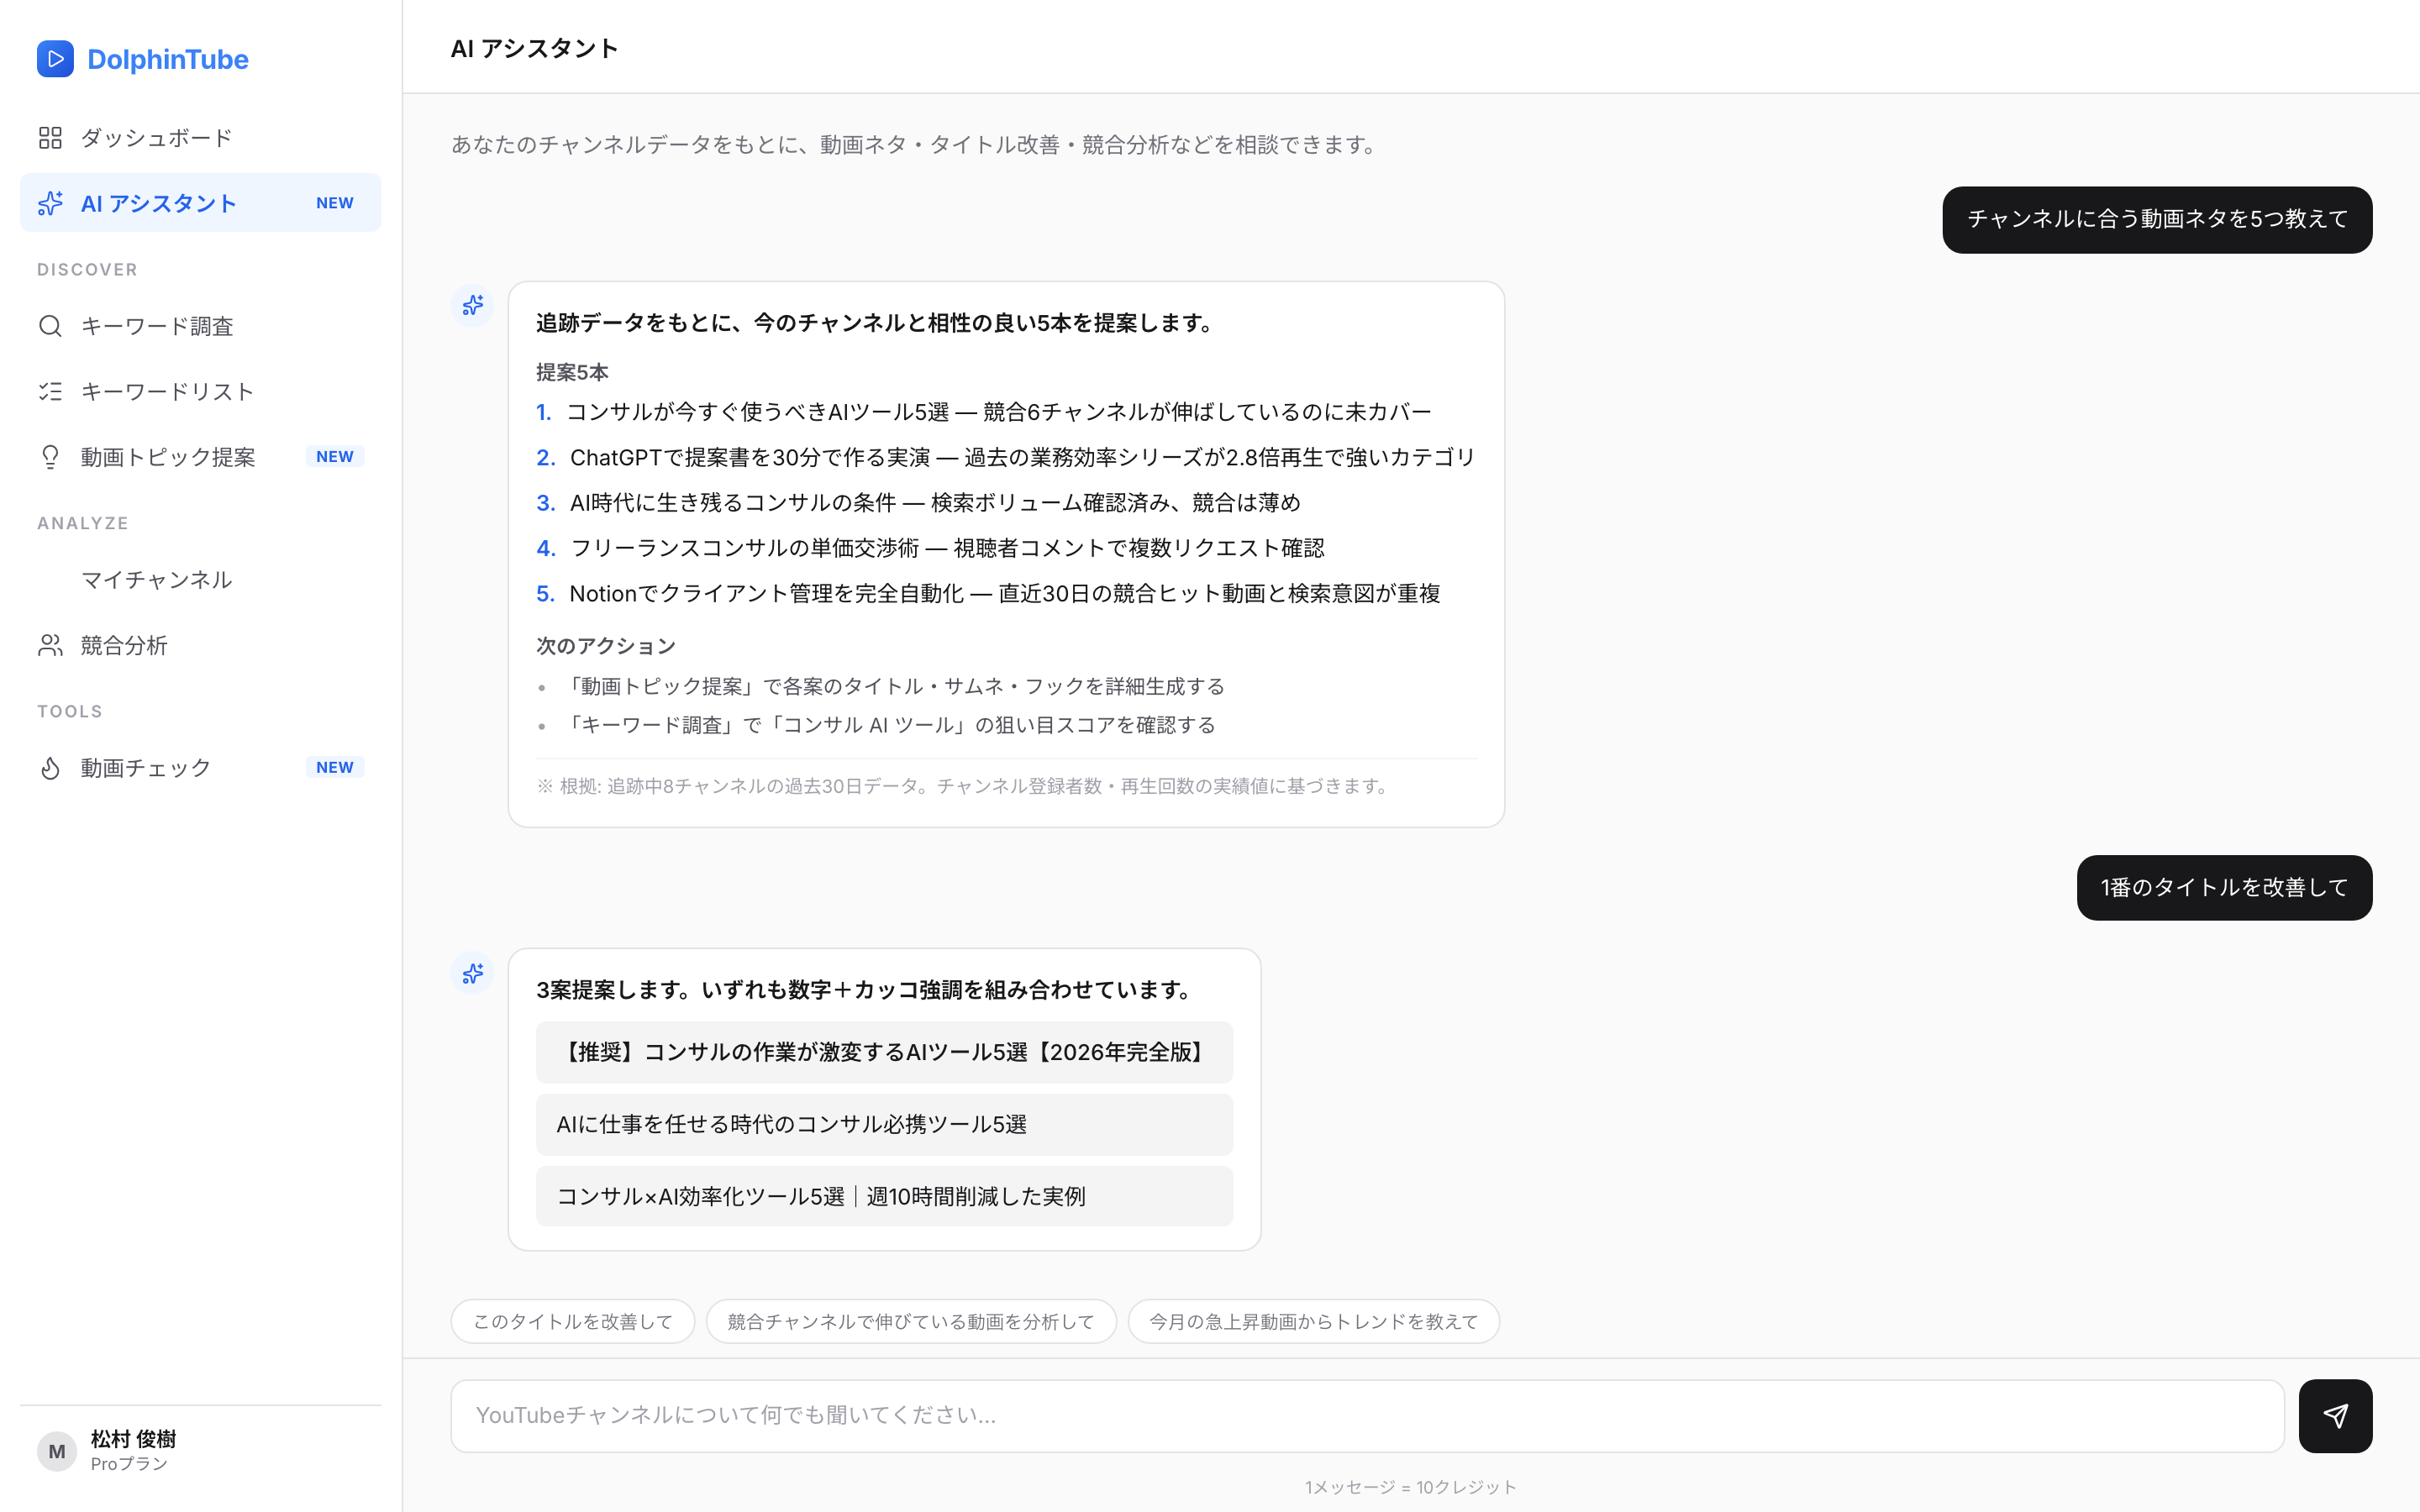This screenshot has height=1512, width=2420.
Task: Click 1メッセージ = 10クレジット note
Action: pos(1411,1487)
